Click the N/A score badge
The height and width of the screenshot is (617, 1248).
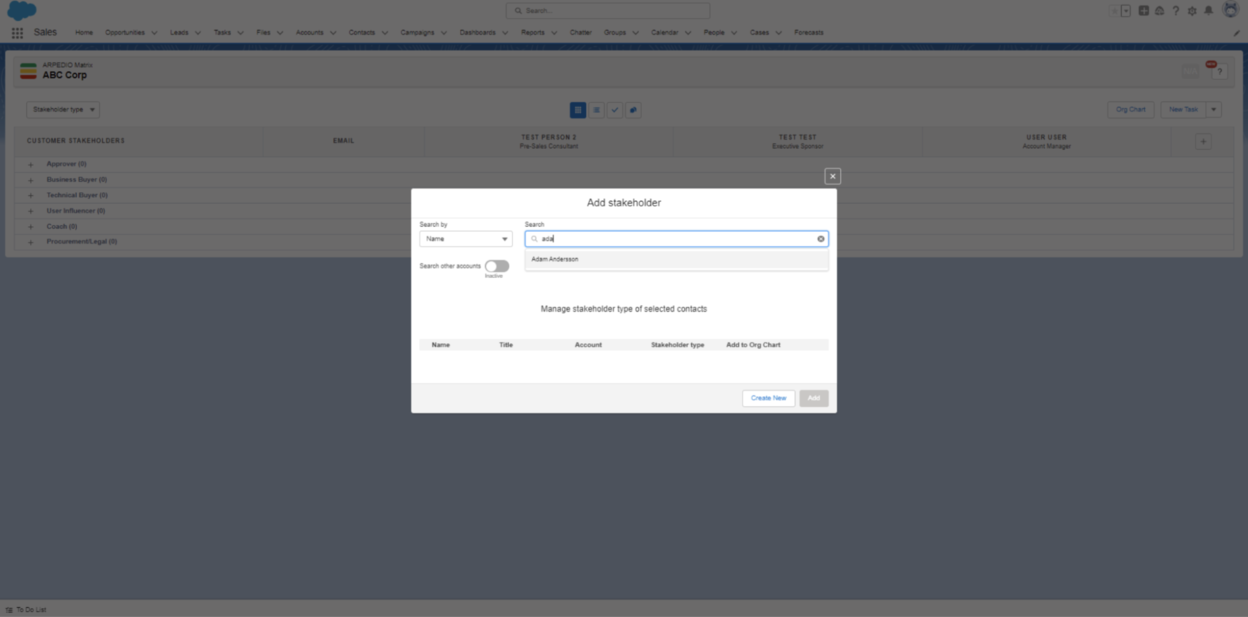point(1191,71)
